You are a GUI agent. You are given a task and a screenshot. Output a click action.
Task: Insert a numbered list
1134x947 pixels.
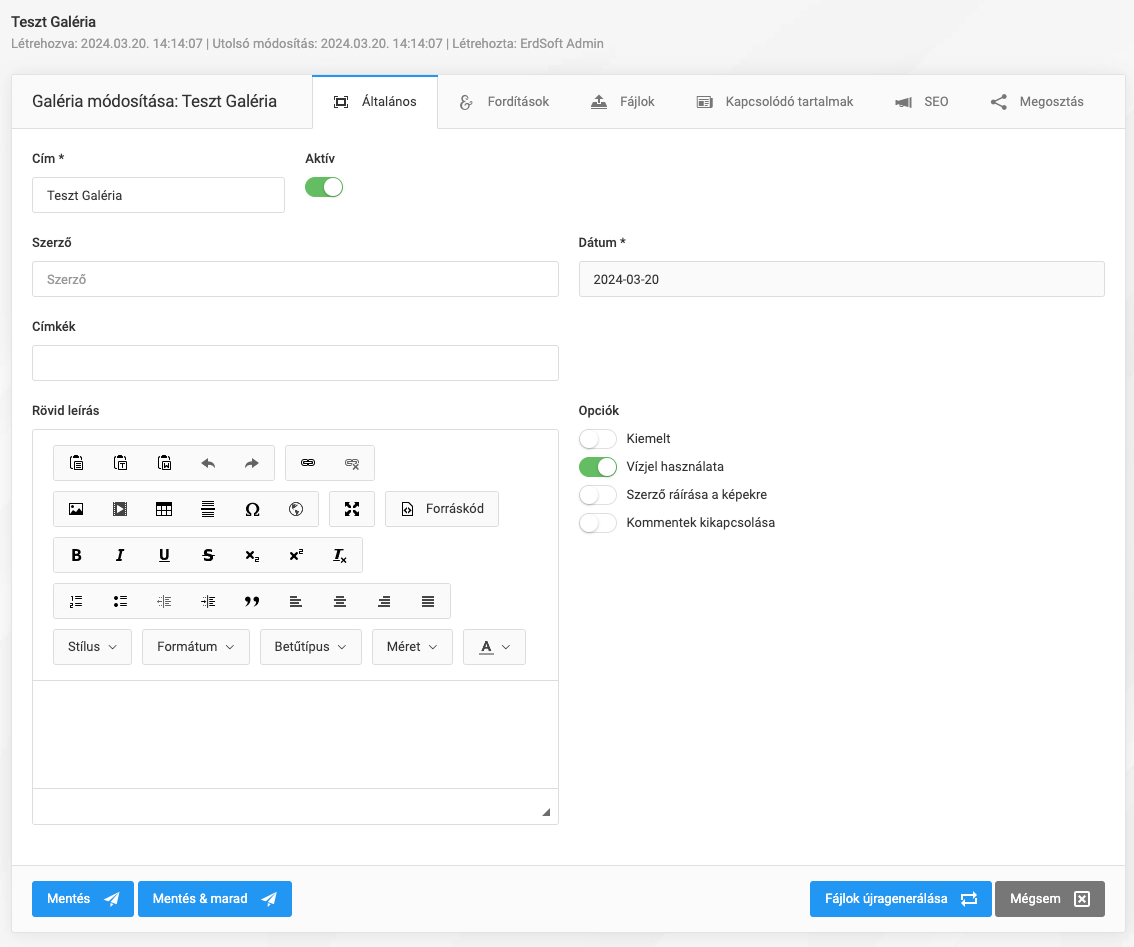tap(76, 601)
